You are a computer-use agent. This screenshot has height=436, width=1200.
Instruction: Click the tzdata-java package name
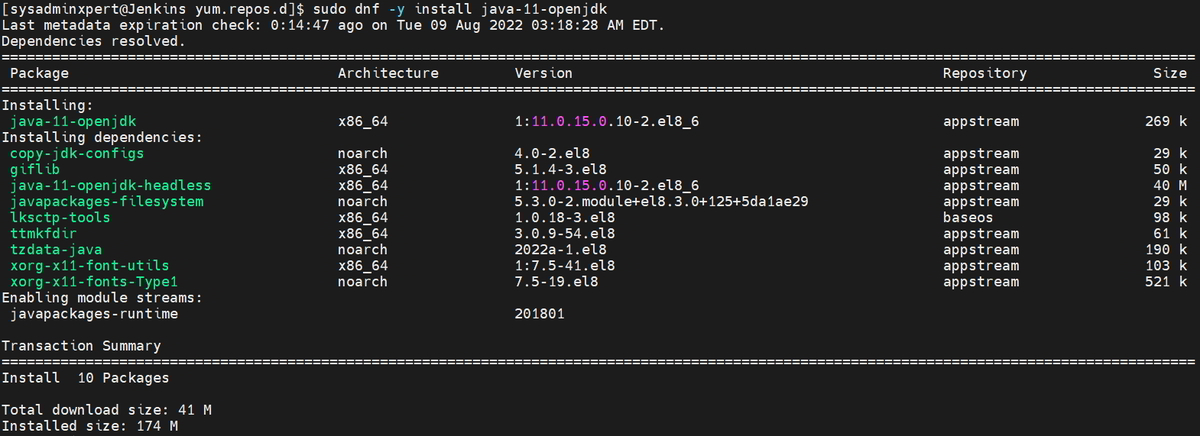tap(56, 249)
